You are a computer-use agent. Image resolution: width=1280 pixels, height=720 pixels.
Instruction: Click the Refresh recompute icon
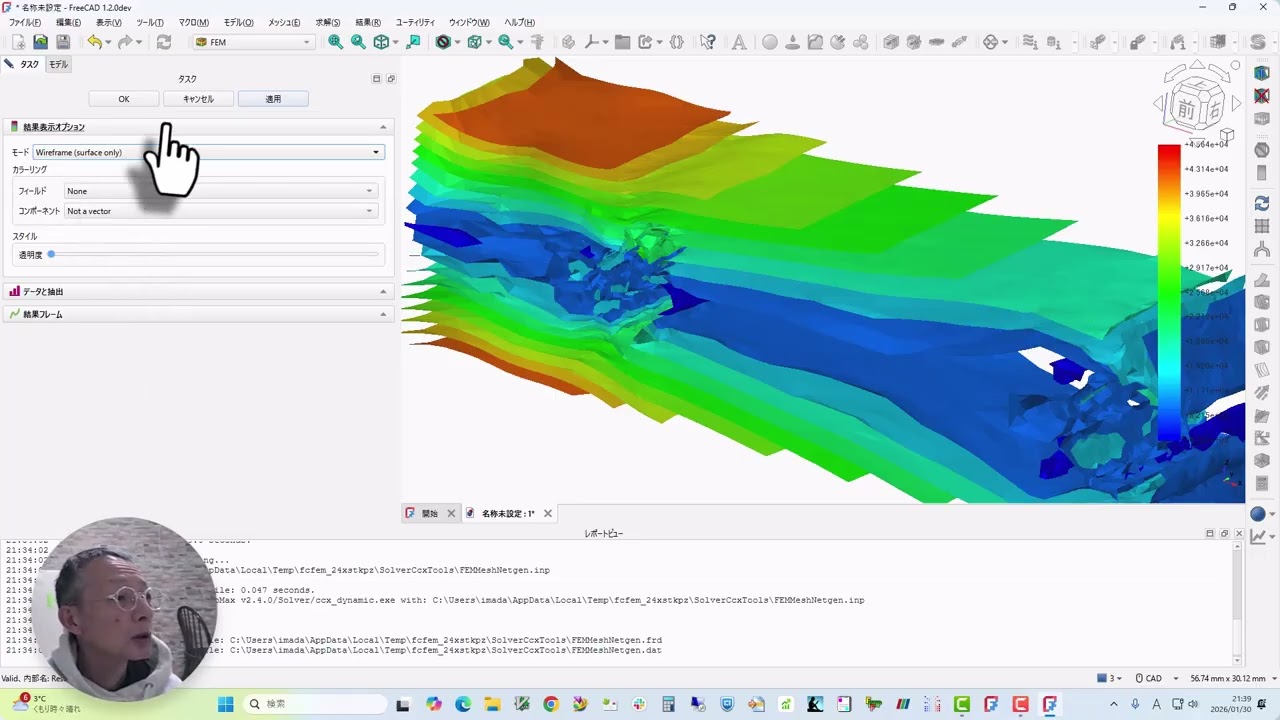pos(164,42)
